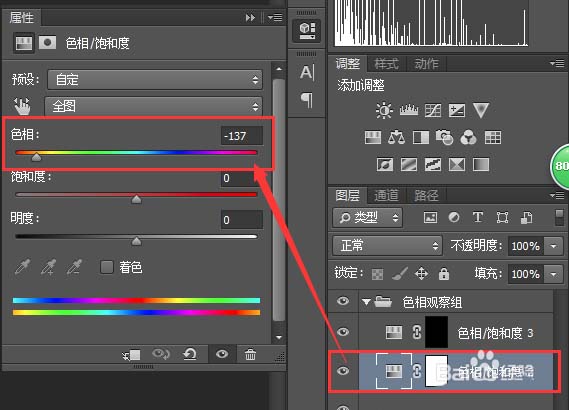Click the 饱和度 saturation slider handle

point(136,199)
